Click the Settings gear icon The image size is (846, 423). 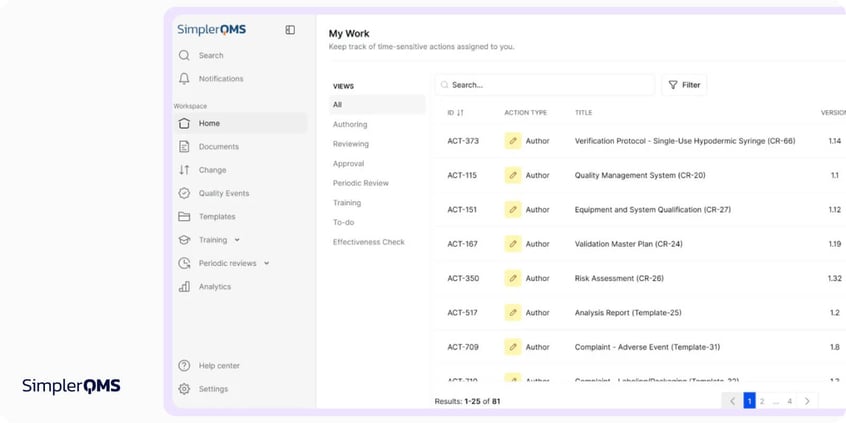point(184,389)
